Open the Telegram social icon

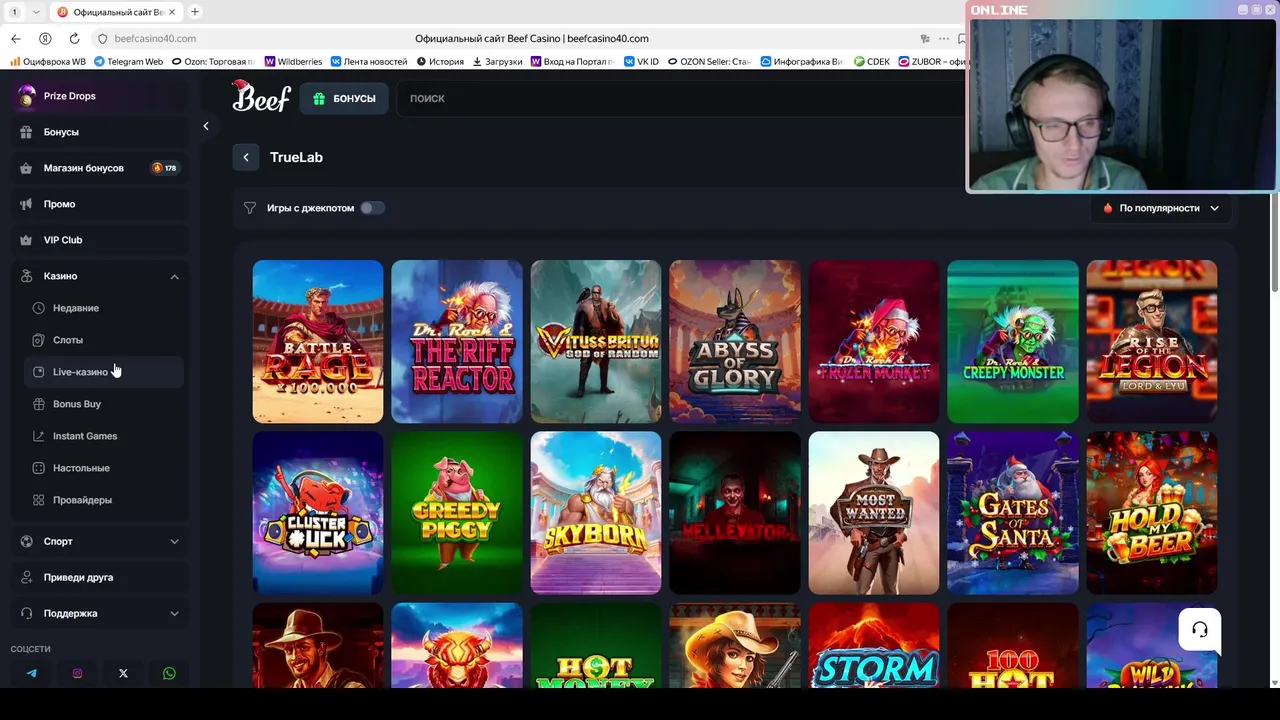[32, 673]
